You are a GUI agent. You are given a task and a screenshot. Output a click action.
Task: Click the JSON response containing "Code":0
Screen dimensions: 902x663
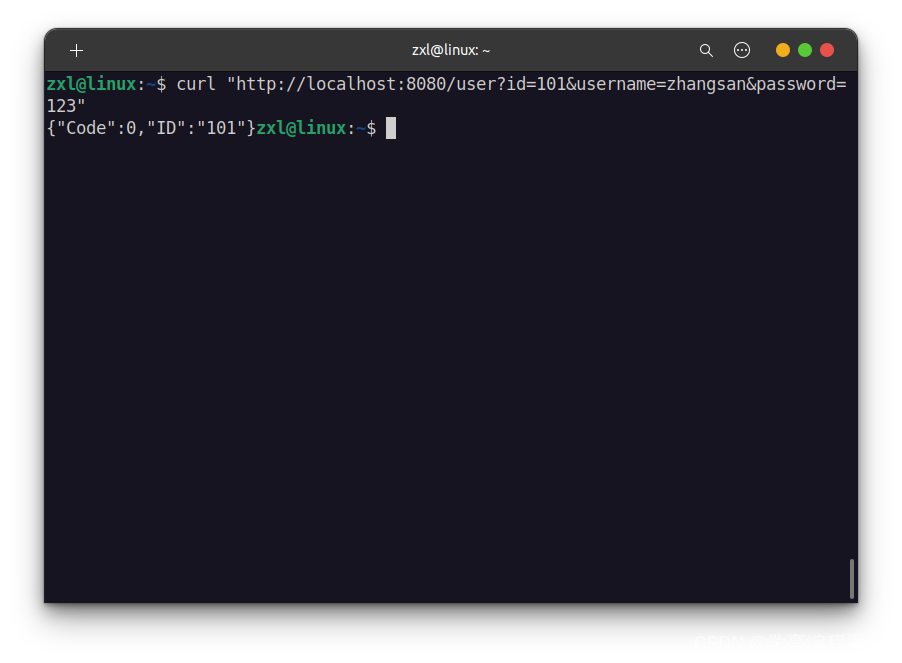tap(151, 128)
